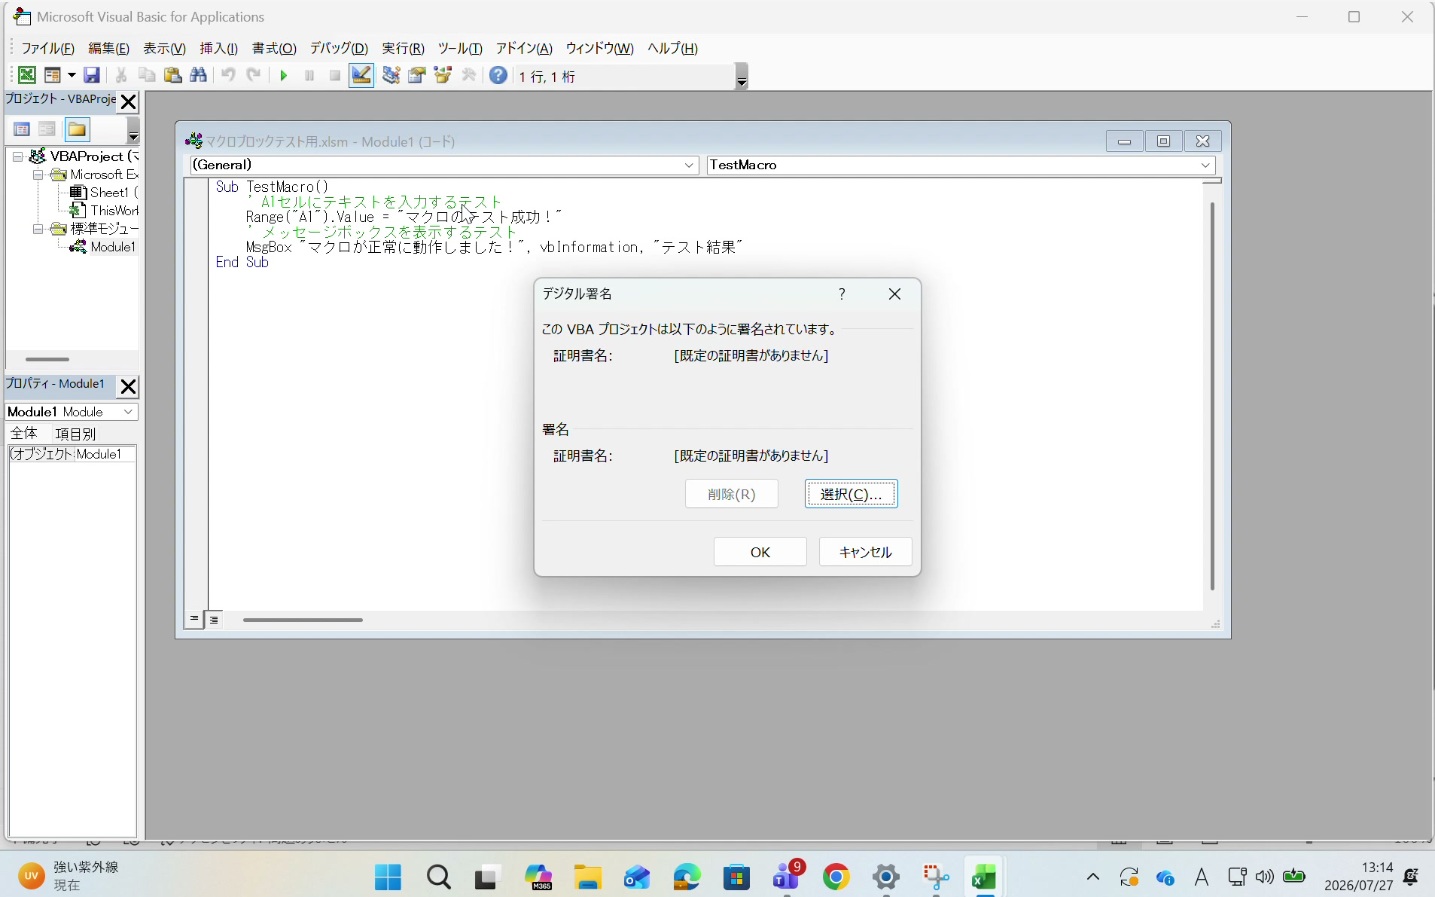The height and width of the screenshot is (897, 1435).
Task: Collapse the Microsoft Excel Objects folder node
Action: coord(38,175)
